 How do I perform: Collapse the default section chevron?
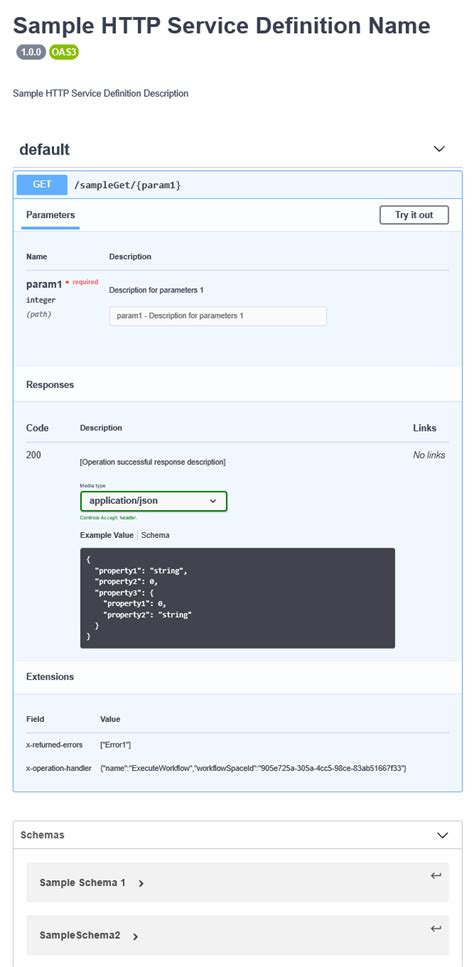(x=439, y=149)
